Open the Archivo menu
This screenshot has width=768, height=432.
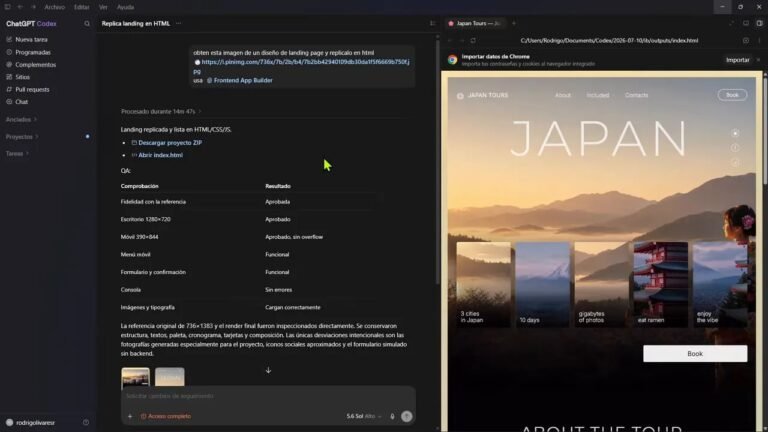[x=54, y=7]
